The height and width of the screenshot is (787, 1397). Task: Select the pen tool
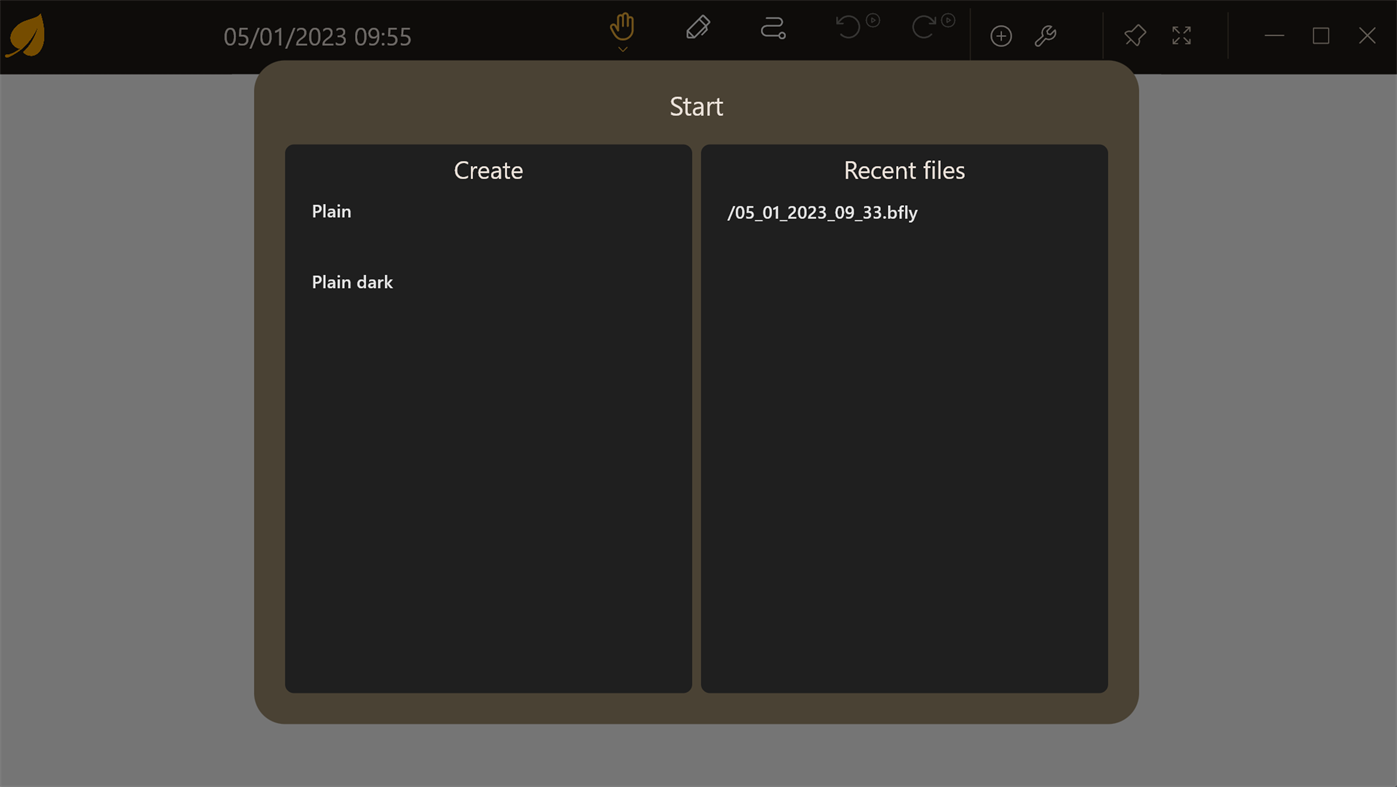(697, 27)
